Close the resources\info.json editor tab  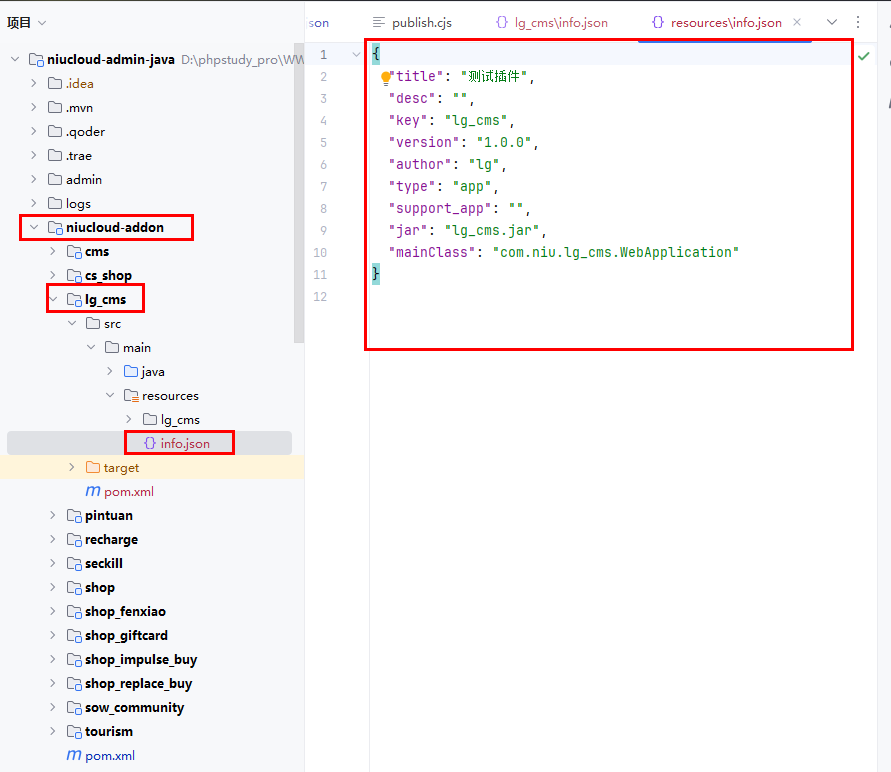[797, 22]
